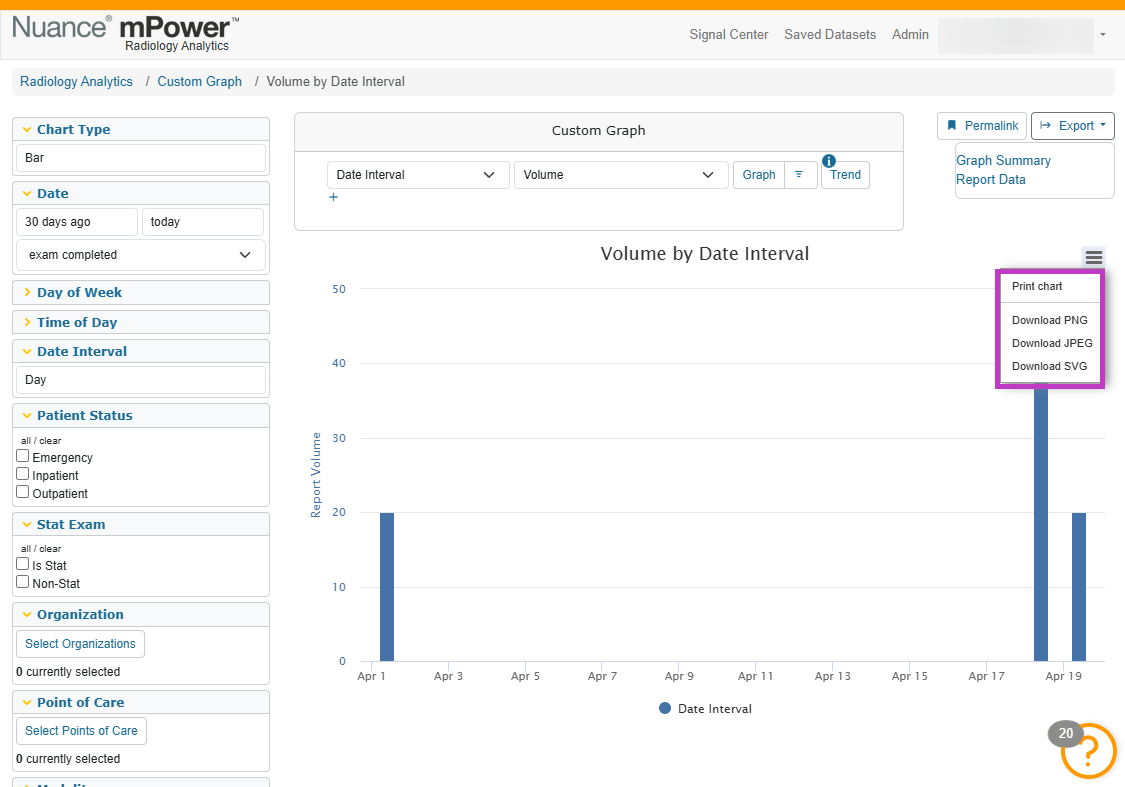Choose Download PNG from chart menu
1125x787 pixels.
(x=1050, y=320)
